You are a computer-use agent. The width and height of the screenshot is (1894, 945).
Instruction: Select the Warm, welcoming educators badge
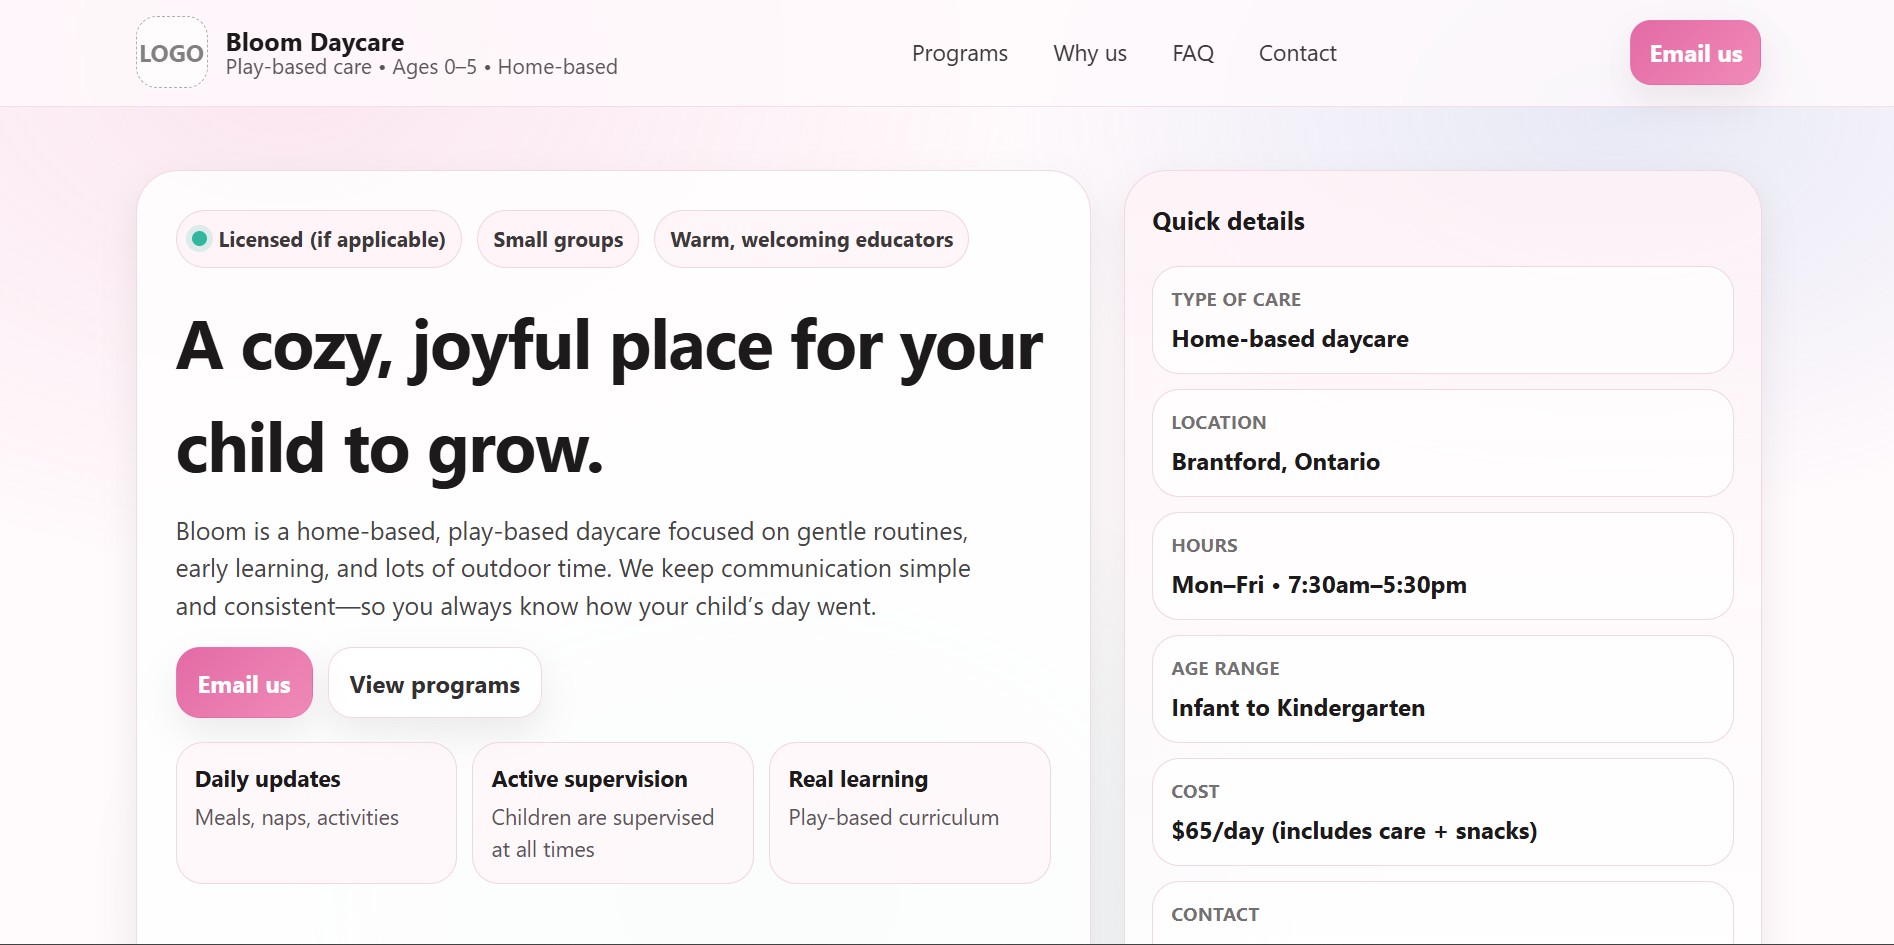811,239
